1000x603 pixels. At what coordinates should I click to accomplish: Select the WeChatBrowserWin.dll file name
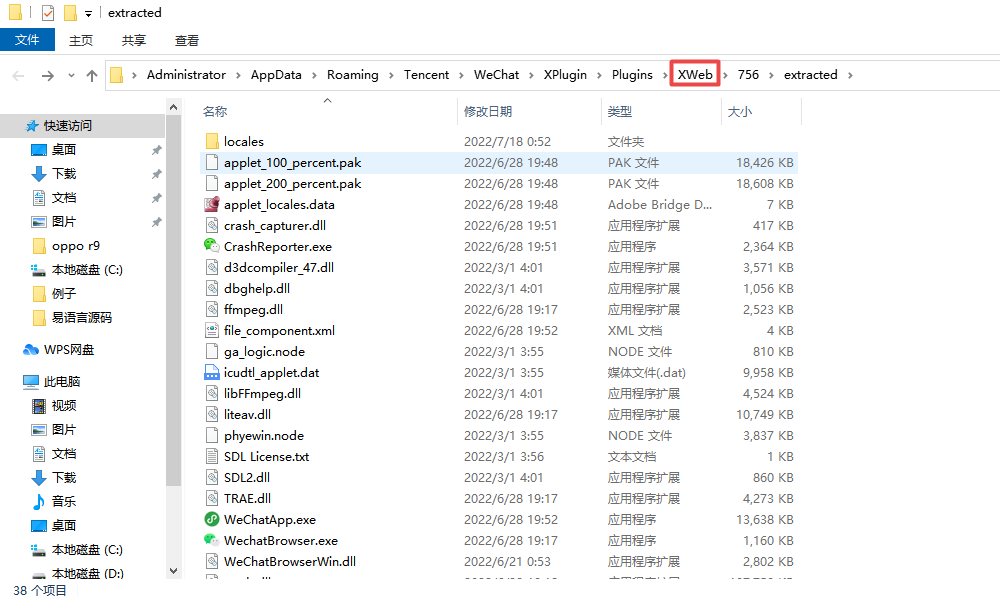click(x=290, y=562)
